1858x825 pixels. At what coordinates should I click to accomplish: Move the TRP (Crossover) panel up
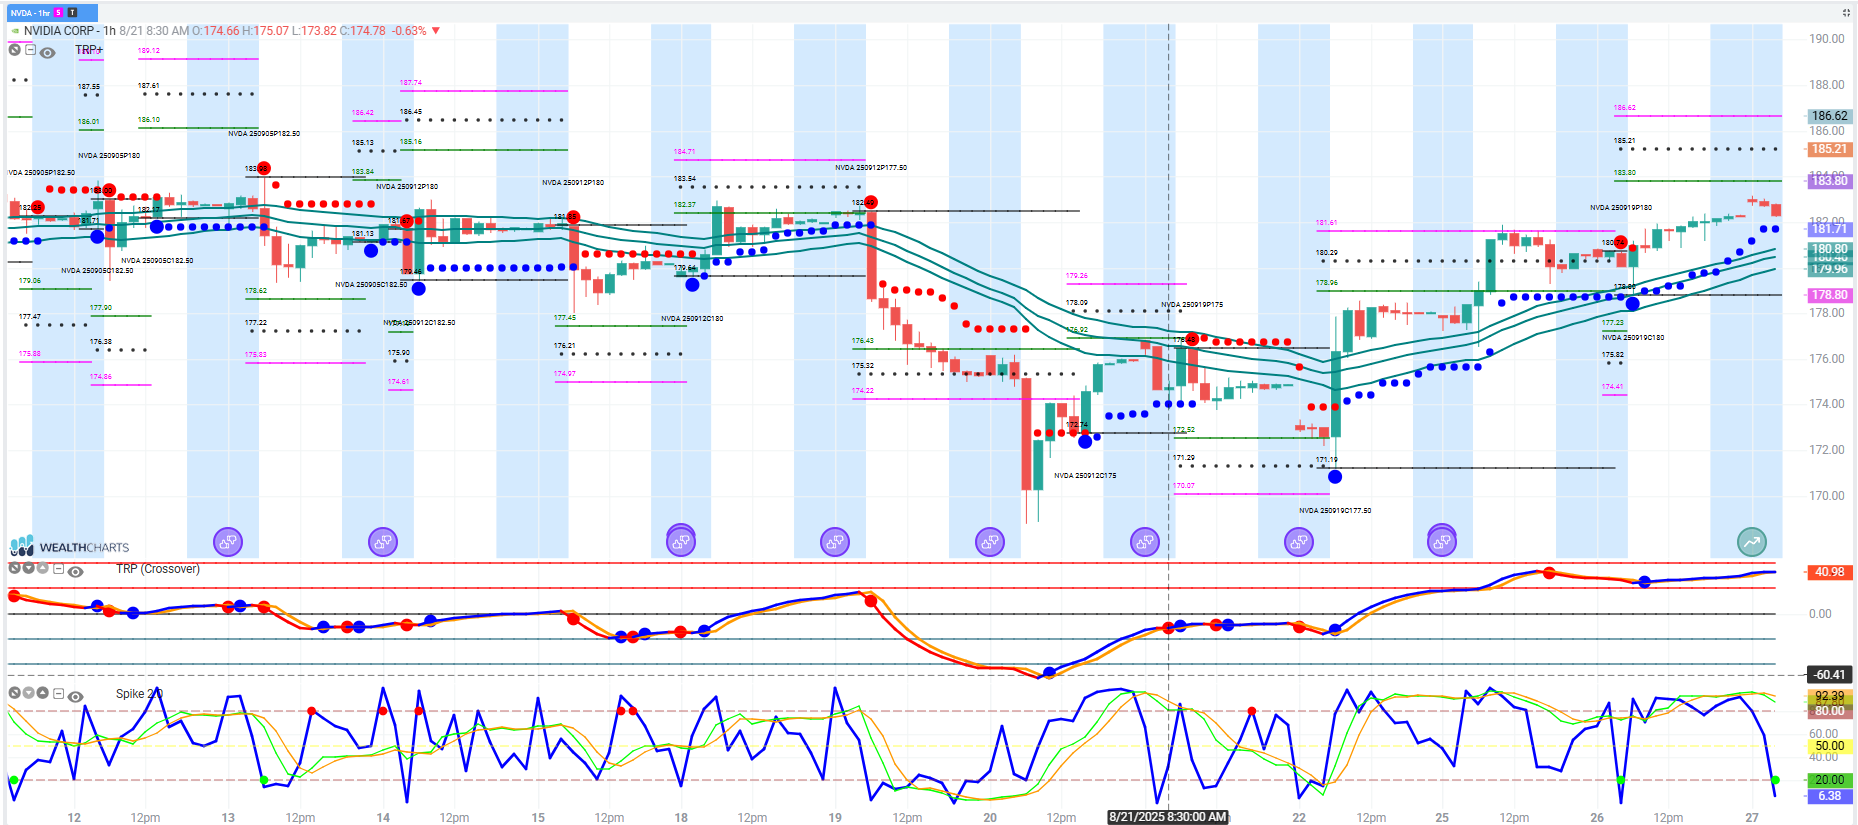[43, 568]
